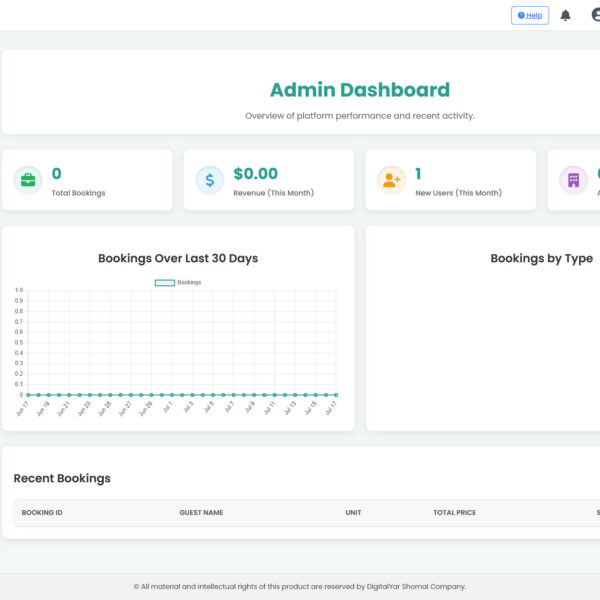Click the Admin Dashboard heading
The height and width of the screenshot is (600, 600).
pos(360,90)
